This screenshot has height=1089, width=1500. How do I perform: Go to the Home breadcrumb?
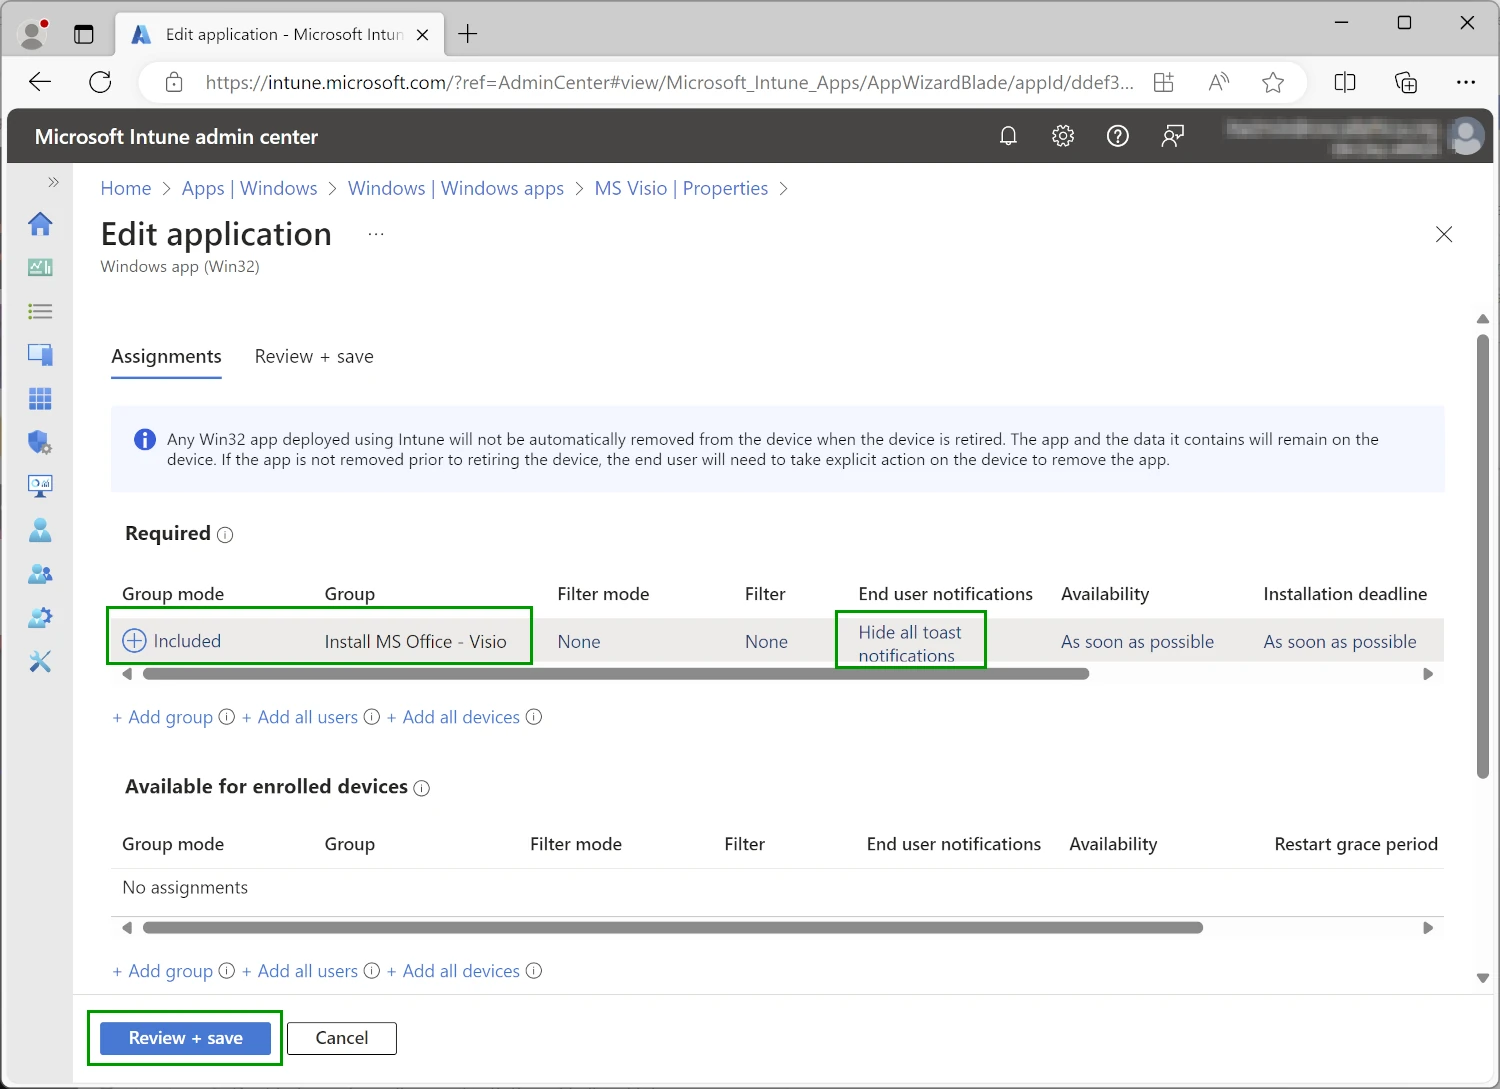(x=126, y=188)
